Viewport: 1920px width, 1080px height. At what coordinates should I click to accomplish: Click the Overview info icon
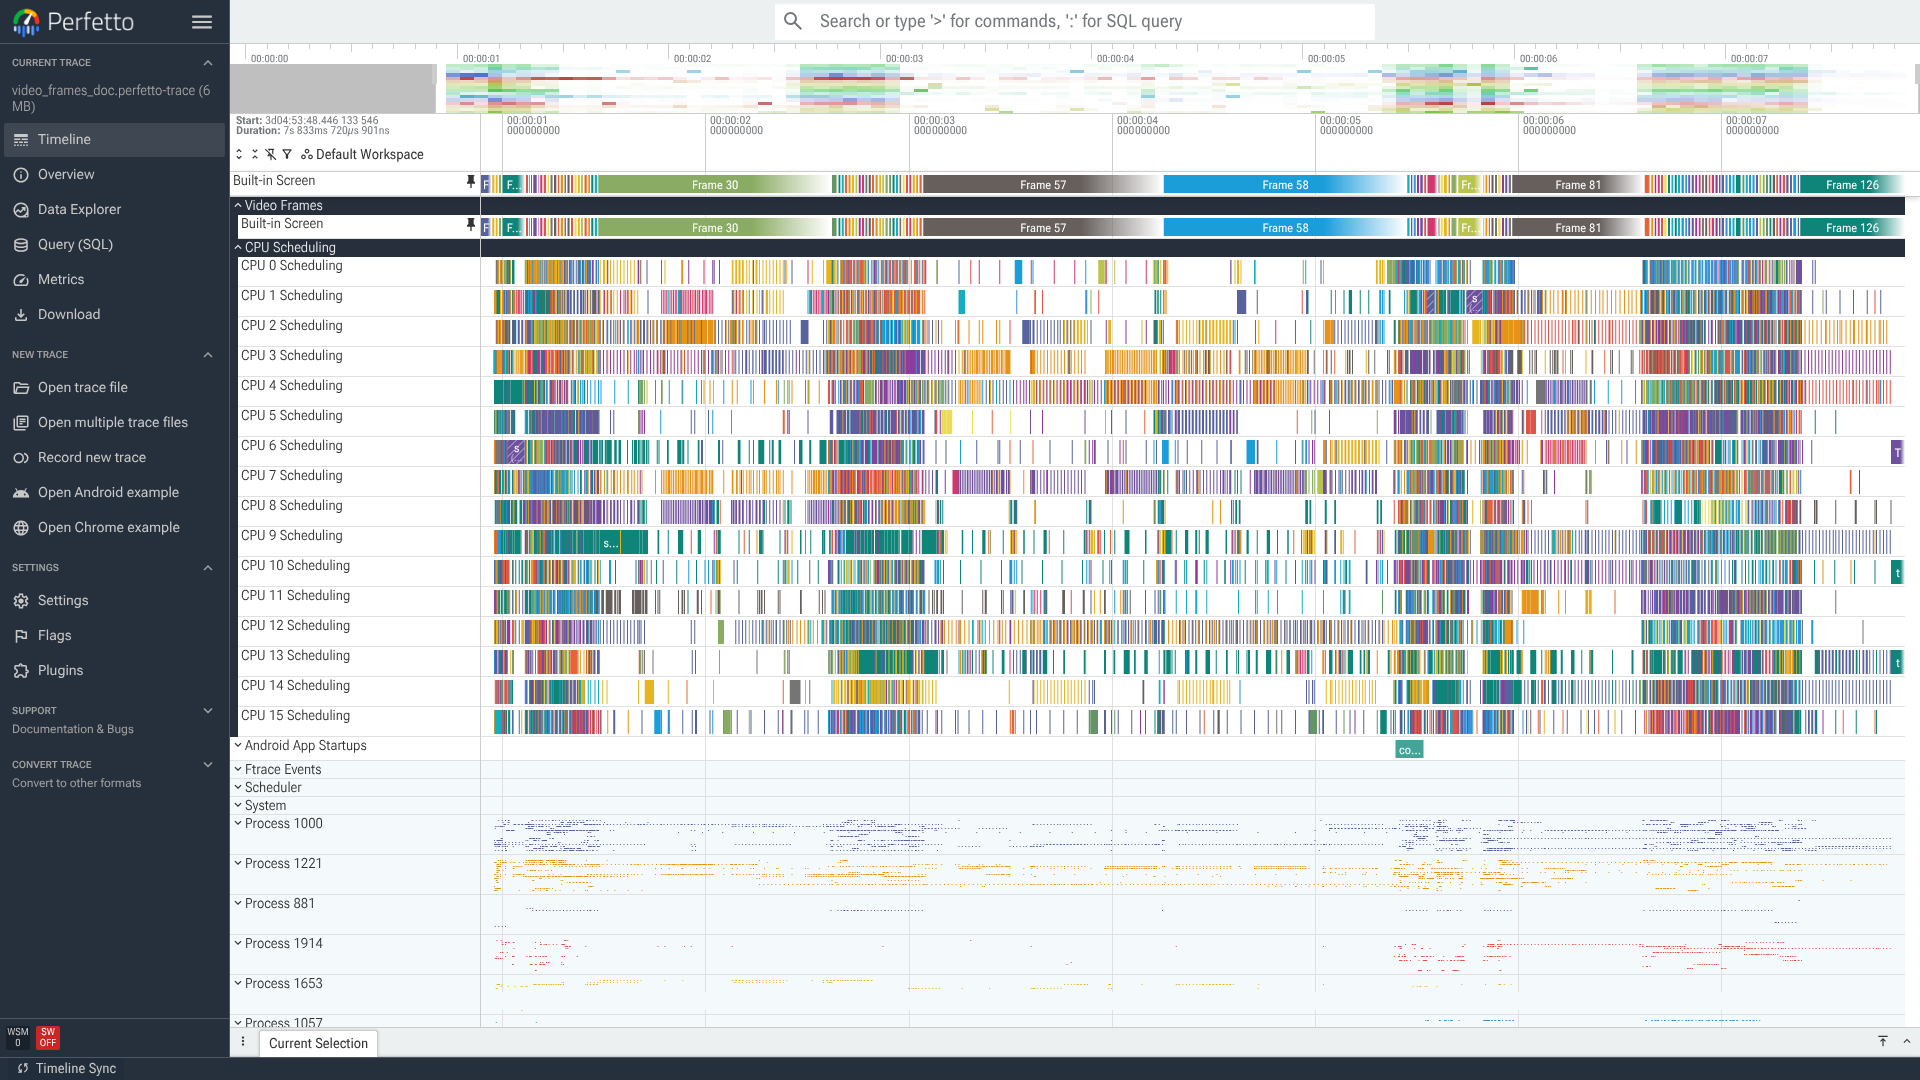pos(21,175)
